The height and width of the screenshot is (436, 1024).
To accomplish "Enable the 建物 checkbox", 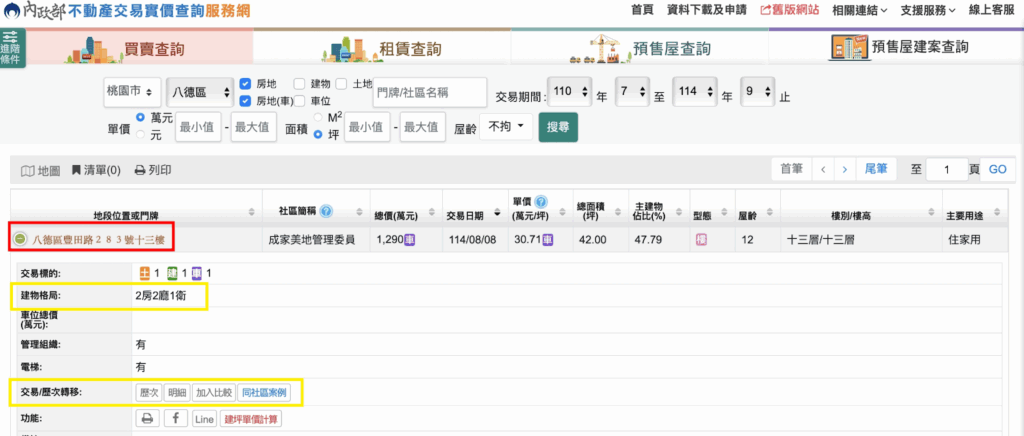I will click(x=299, y=84).
